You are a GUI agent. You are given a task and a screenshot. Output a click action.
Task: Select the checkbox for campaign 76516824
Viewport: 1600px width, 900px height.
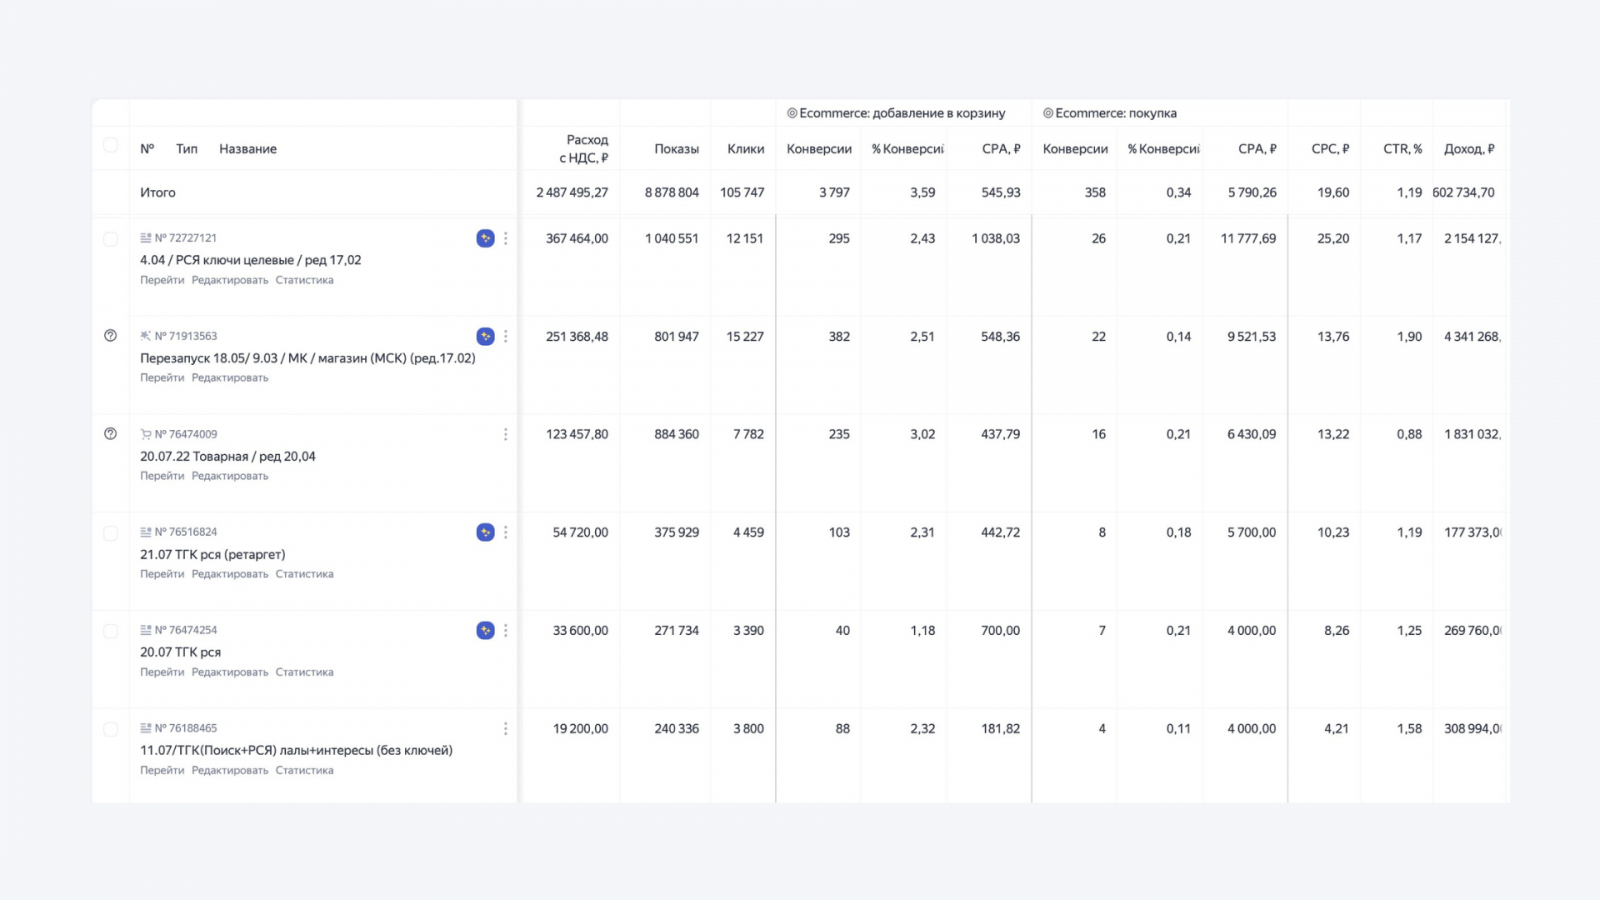[111, 533]
